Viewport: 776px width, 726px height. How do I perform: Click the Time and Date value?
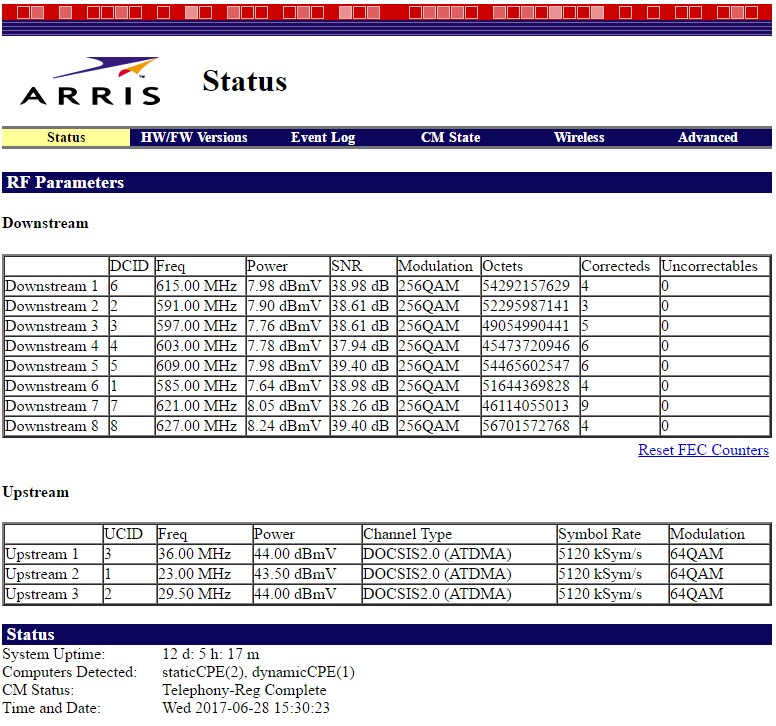coord(246,708)
